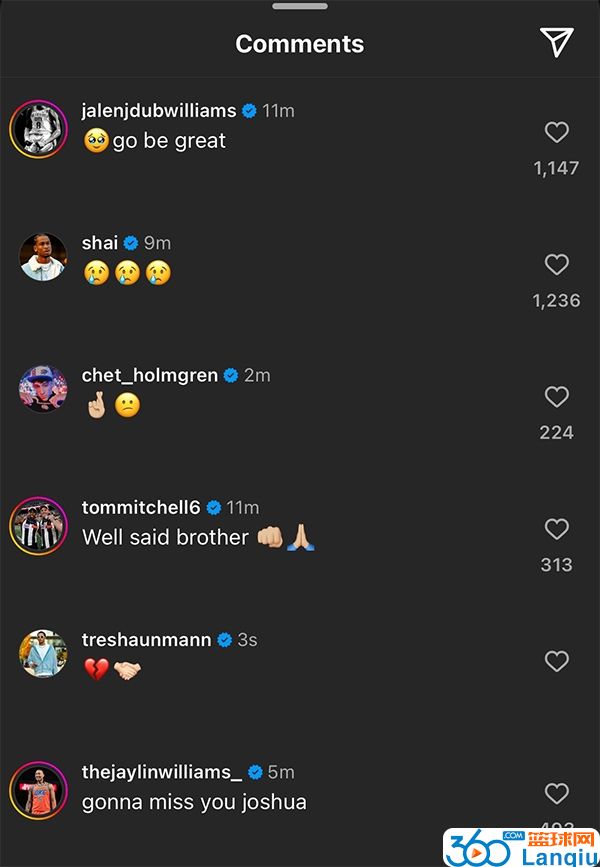
Task: Like chet_holmgren's comment
Action: pyautogui.click(x=556, y=396)
